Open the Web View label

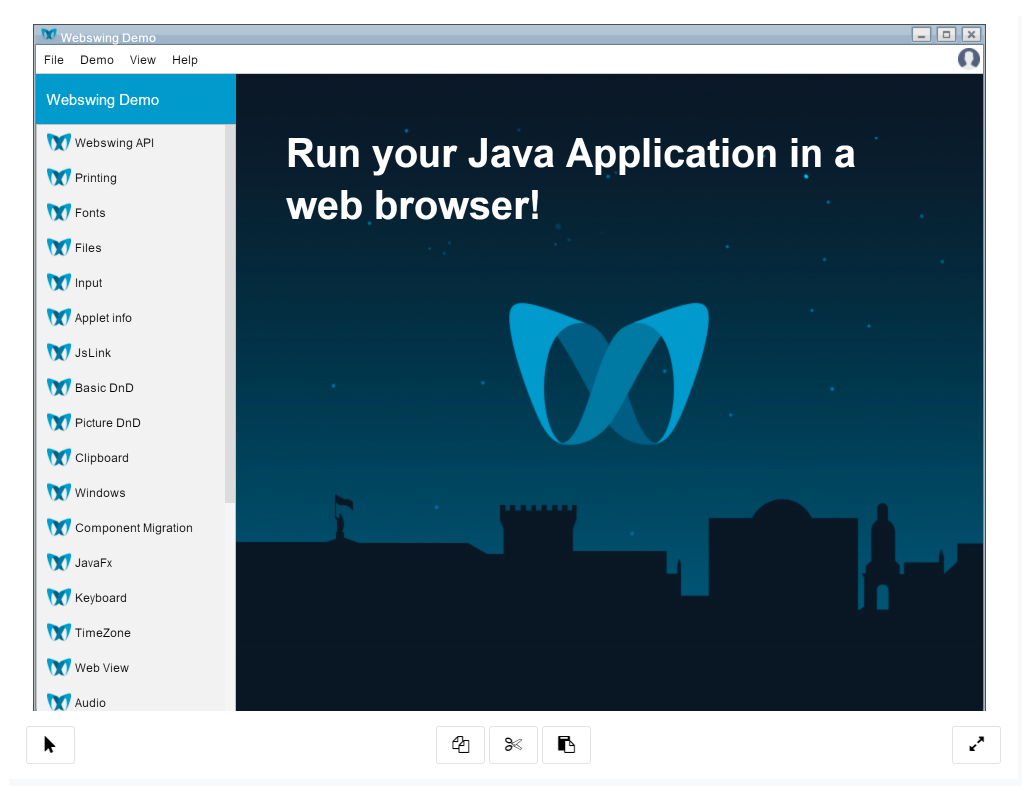click(102, 668)
